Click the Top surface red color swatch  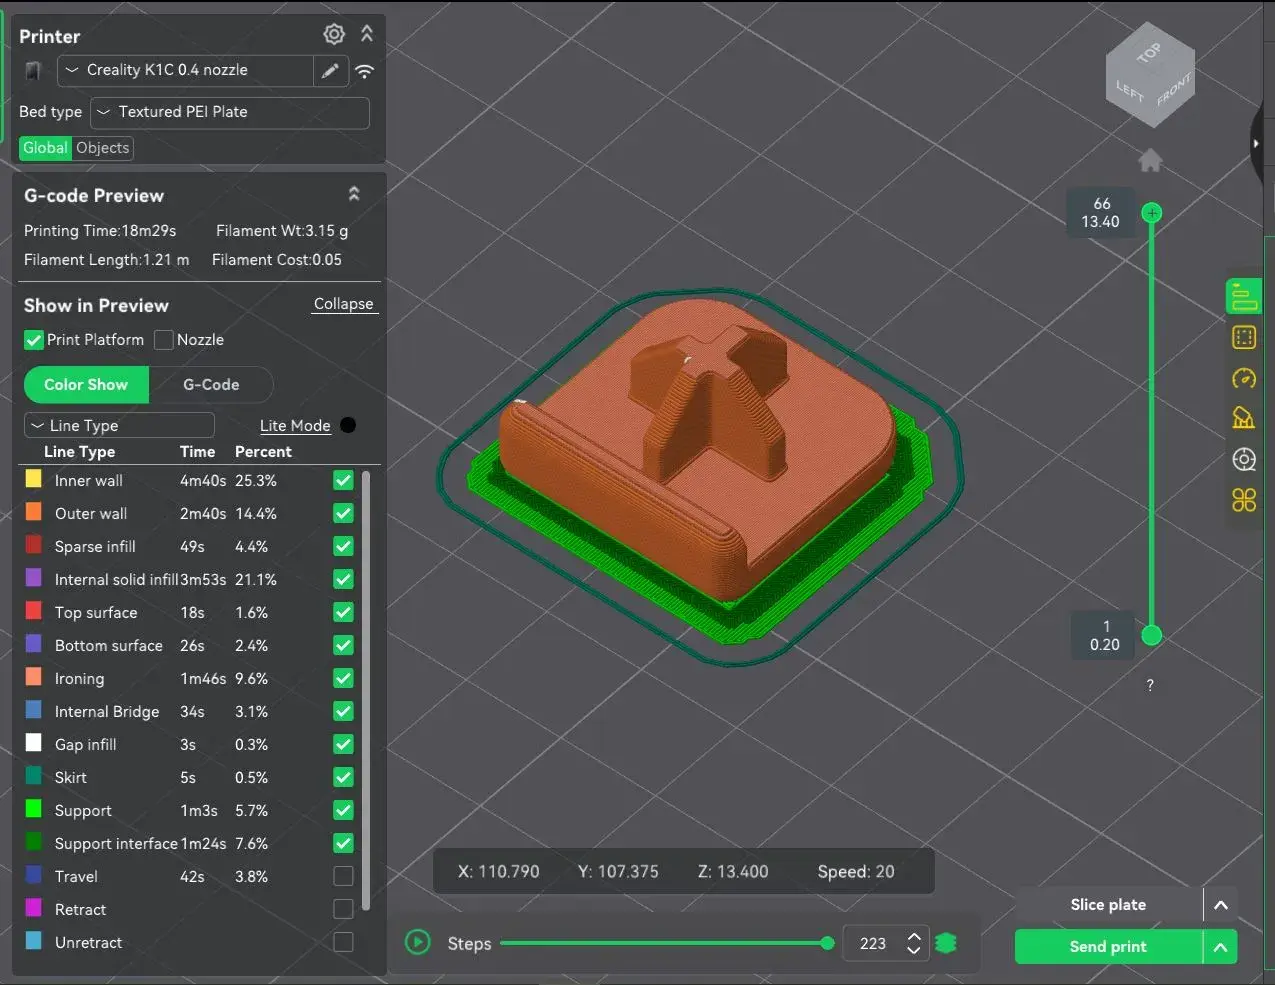pyautogui.click(x=34, y=612)
